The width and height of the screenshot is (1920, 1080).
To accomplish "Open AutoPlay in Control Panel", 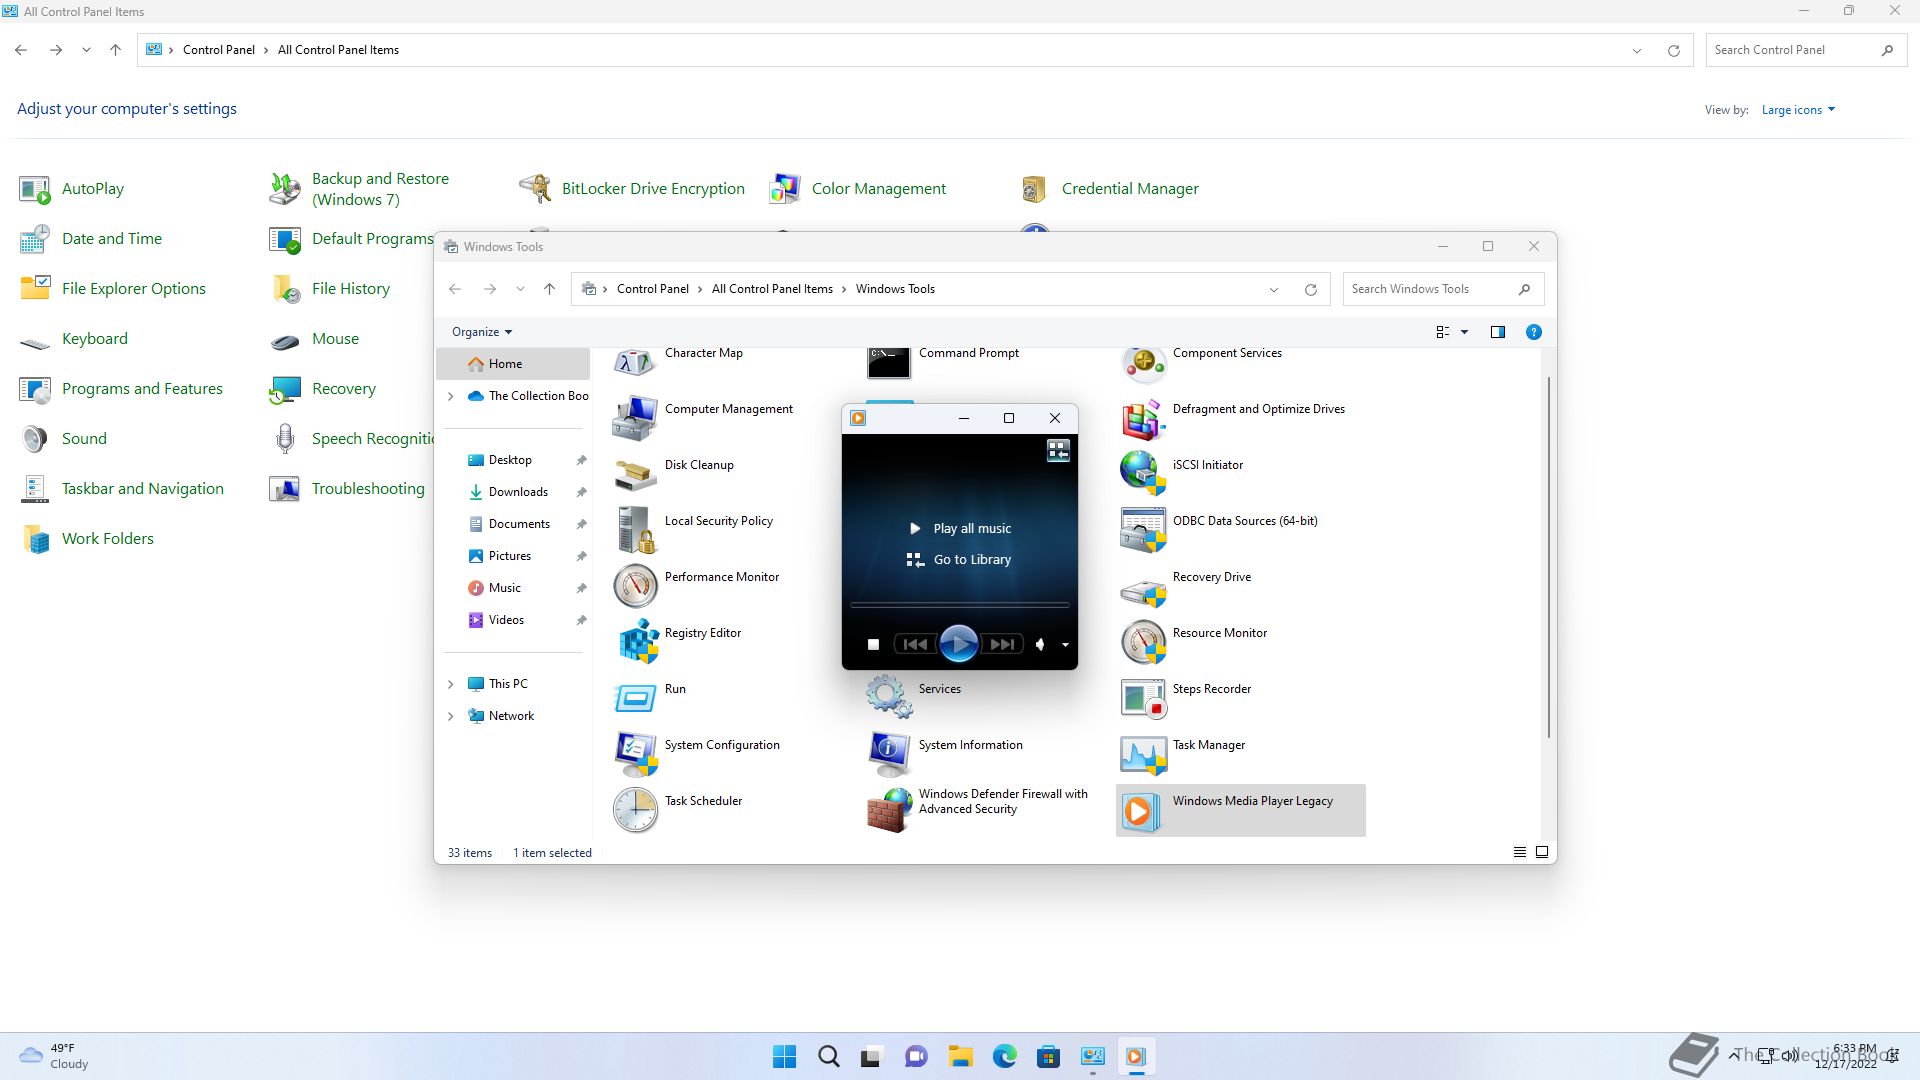I will pyautogui.click(x=72, y=189).
